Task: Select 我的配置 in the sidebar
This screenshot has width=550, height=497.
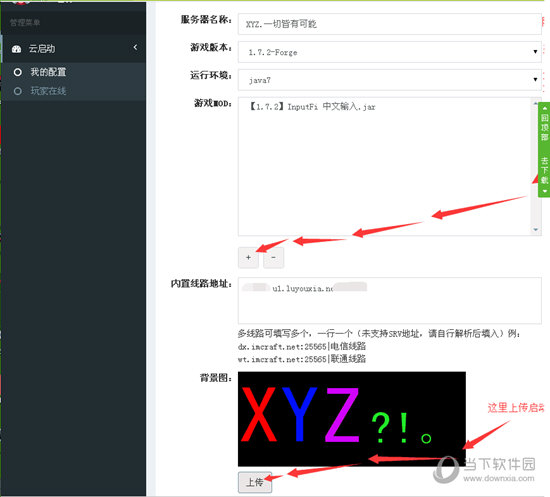Action: [48, 72]
